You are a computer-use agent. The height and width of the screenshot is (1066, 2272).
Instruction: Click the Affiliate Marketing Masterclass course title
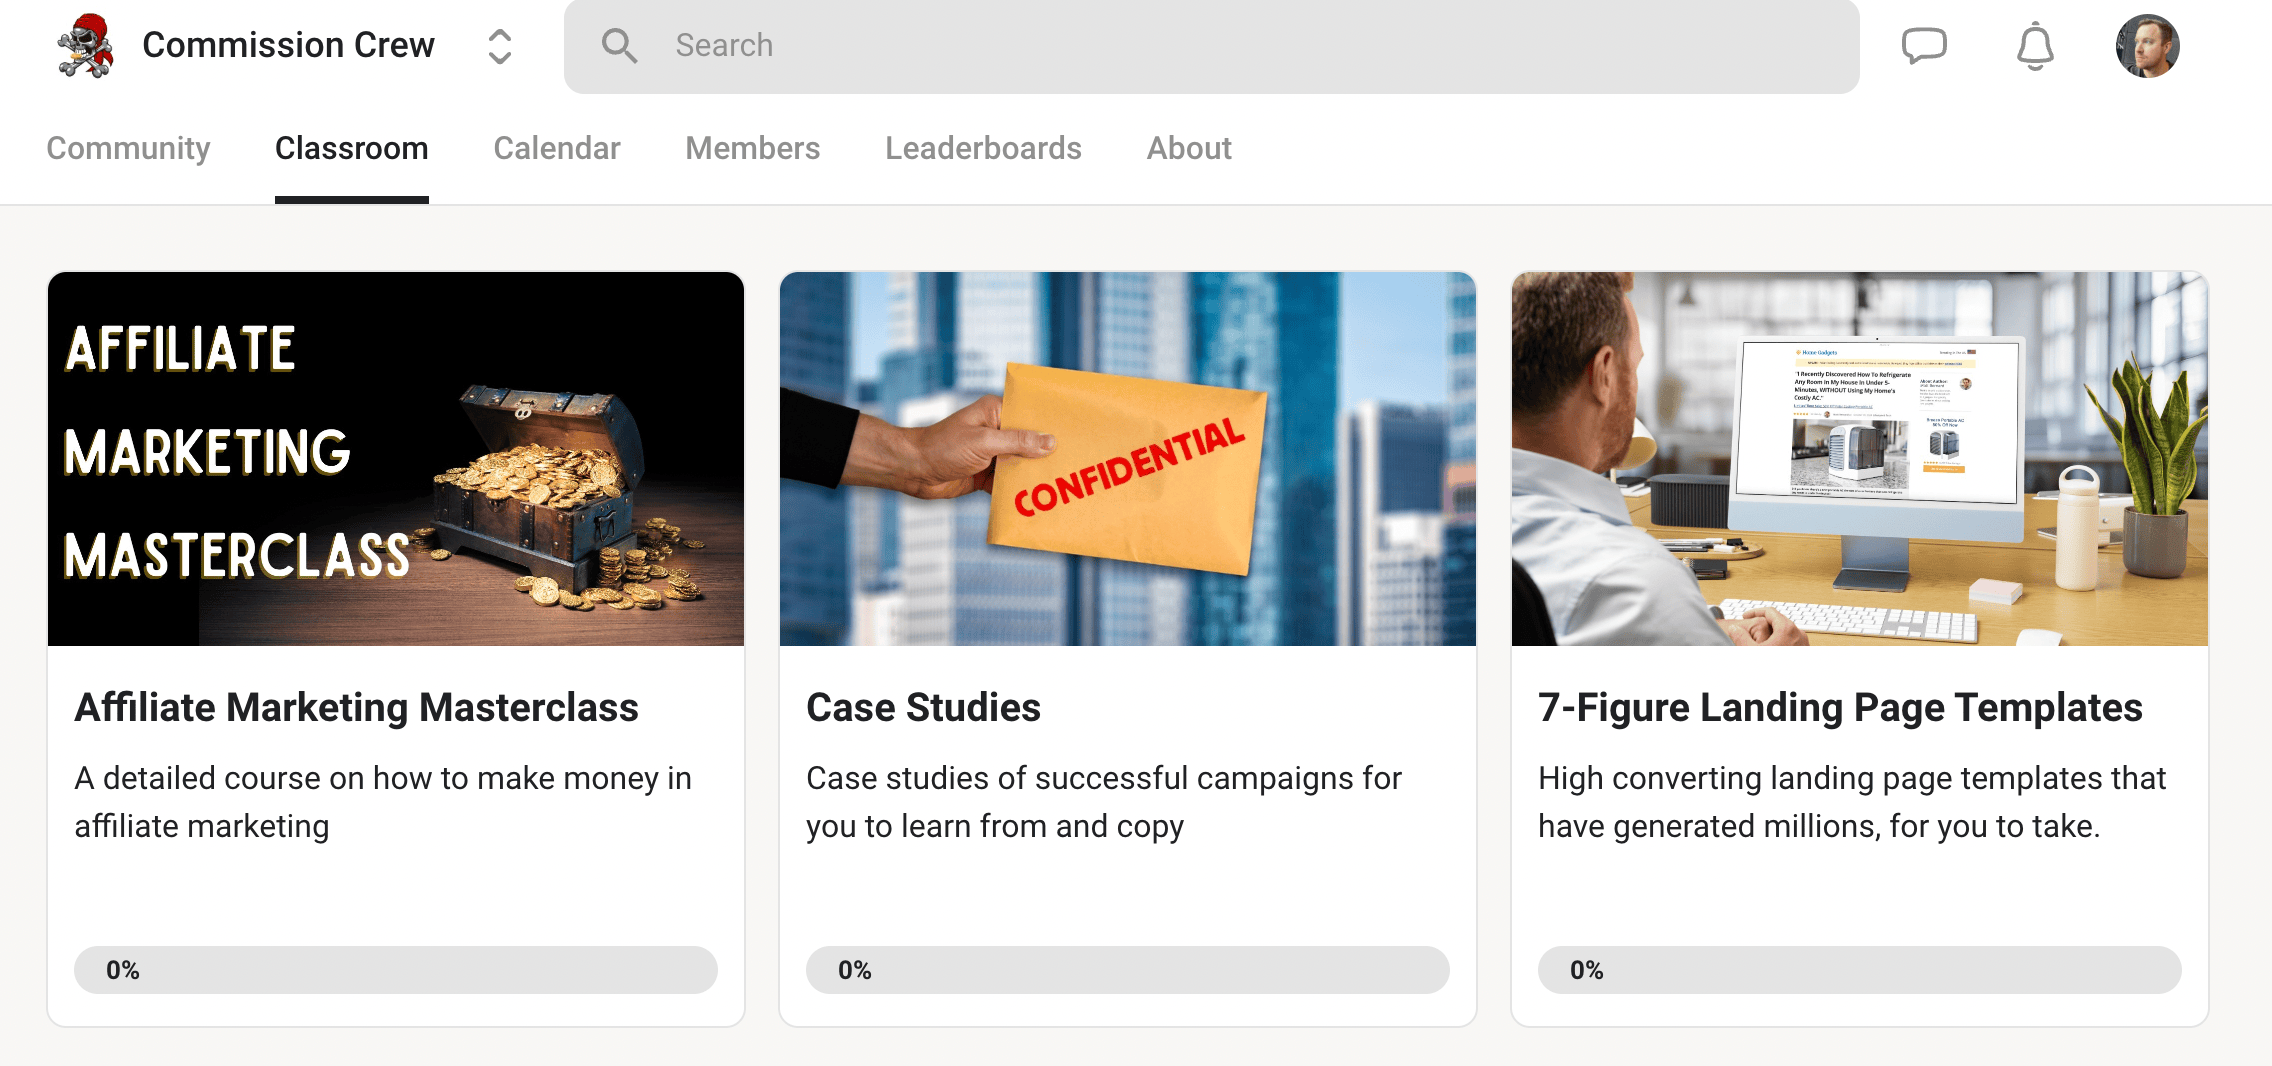point(356,708)
